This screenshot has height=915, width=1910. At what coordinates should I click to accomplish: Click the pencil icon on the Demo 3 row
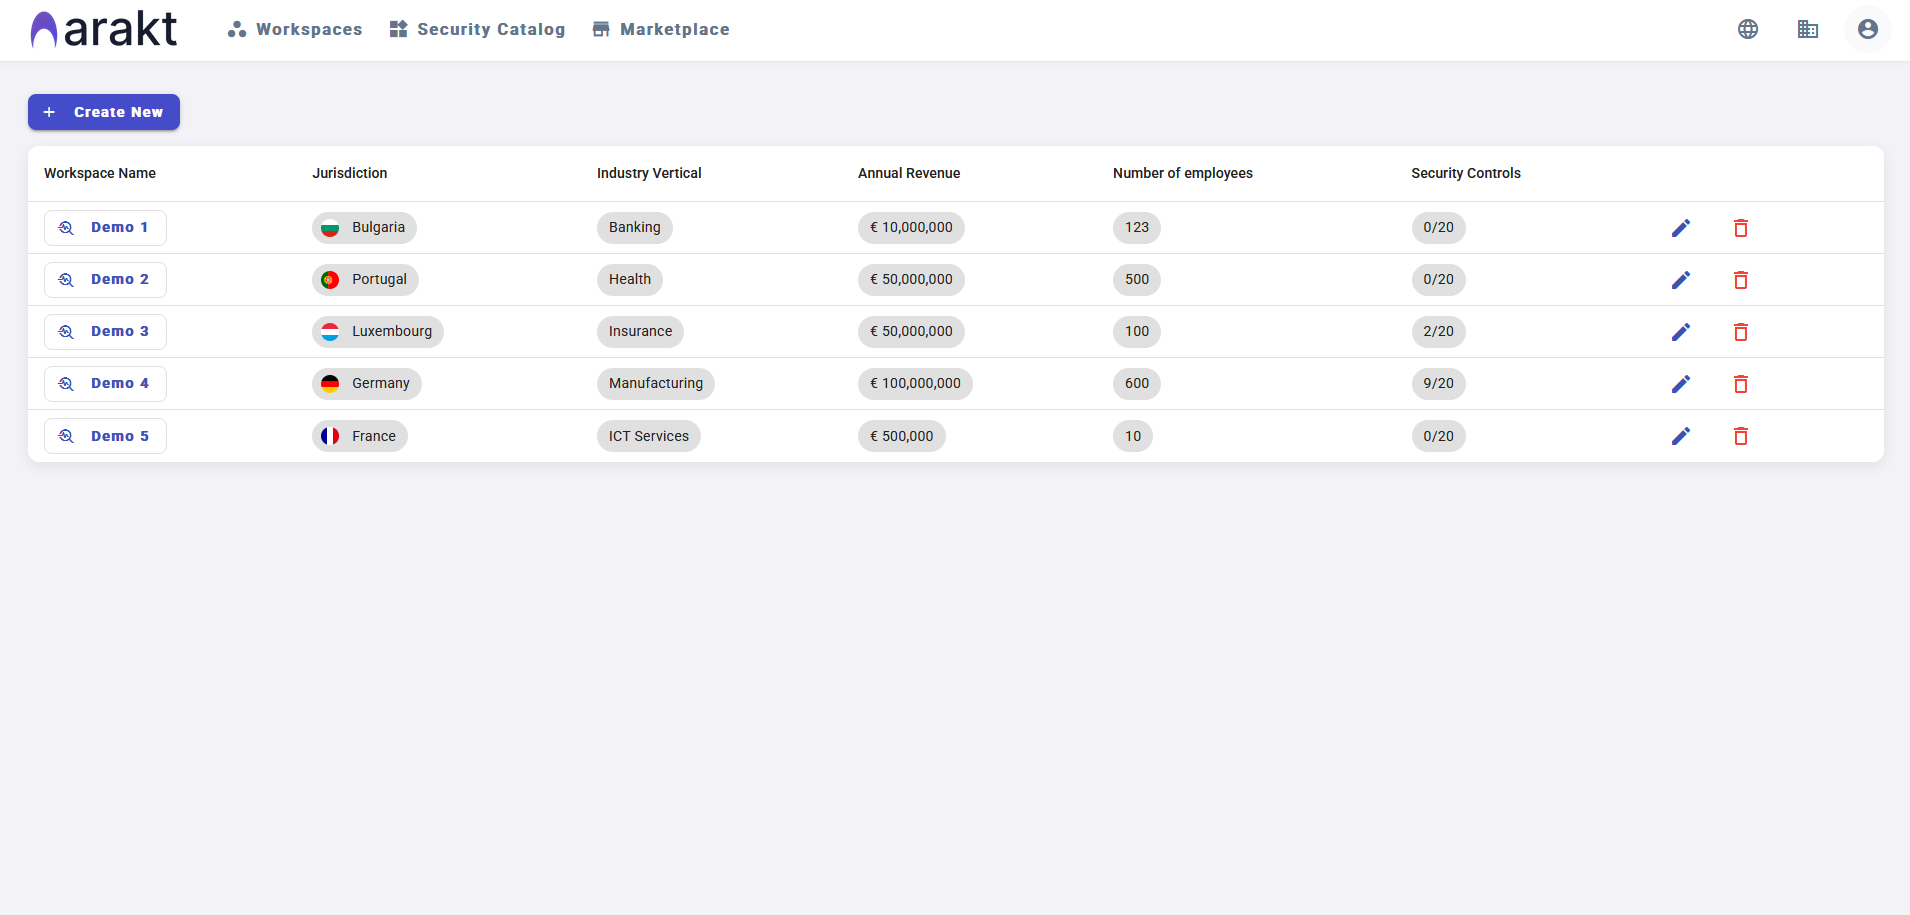[1681, 332]
